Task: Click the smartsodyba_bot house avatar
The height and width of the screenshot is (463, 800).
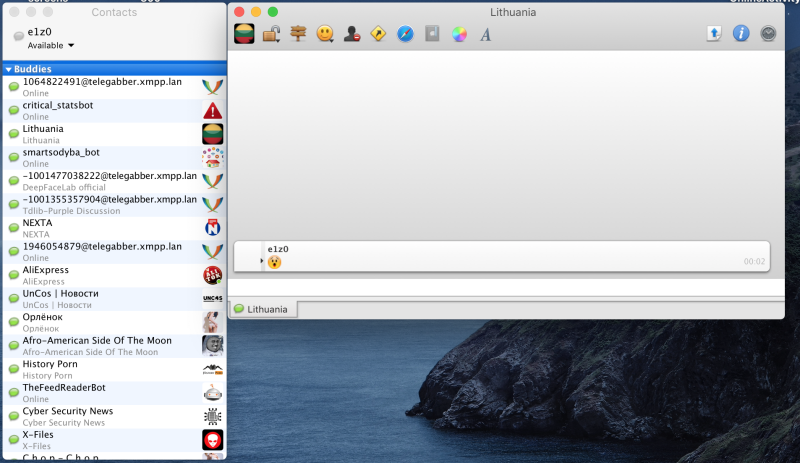Action: [213, 158]
